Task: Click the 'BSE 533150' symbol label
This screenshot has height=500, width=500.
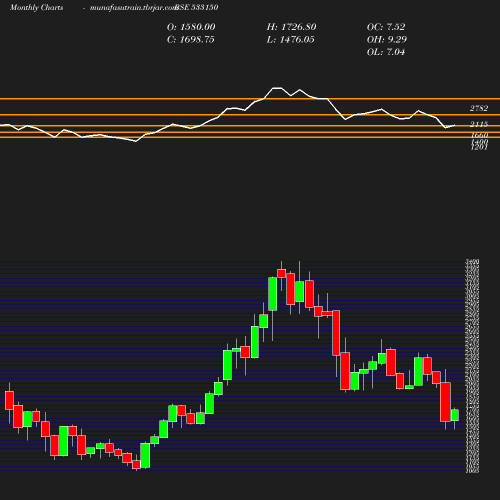Action: (x=197, y=8)
